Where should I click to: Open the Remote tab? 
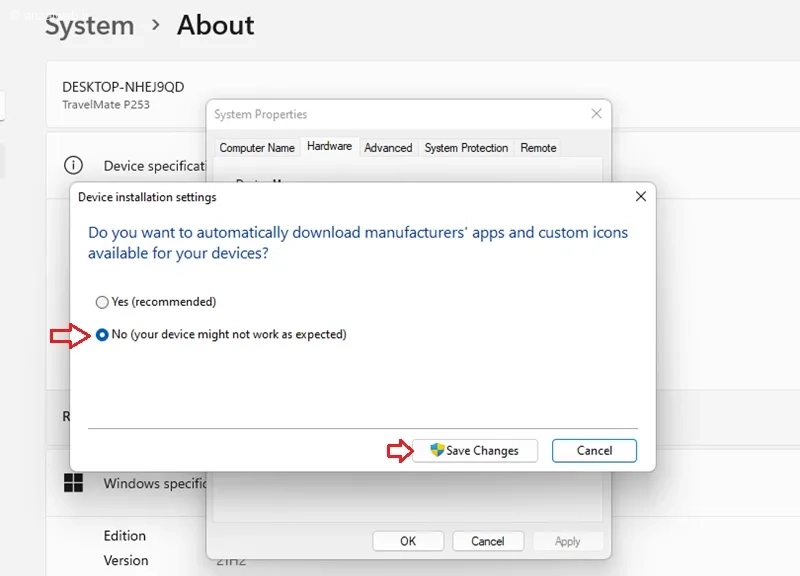click(x=538, y=148)
